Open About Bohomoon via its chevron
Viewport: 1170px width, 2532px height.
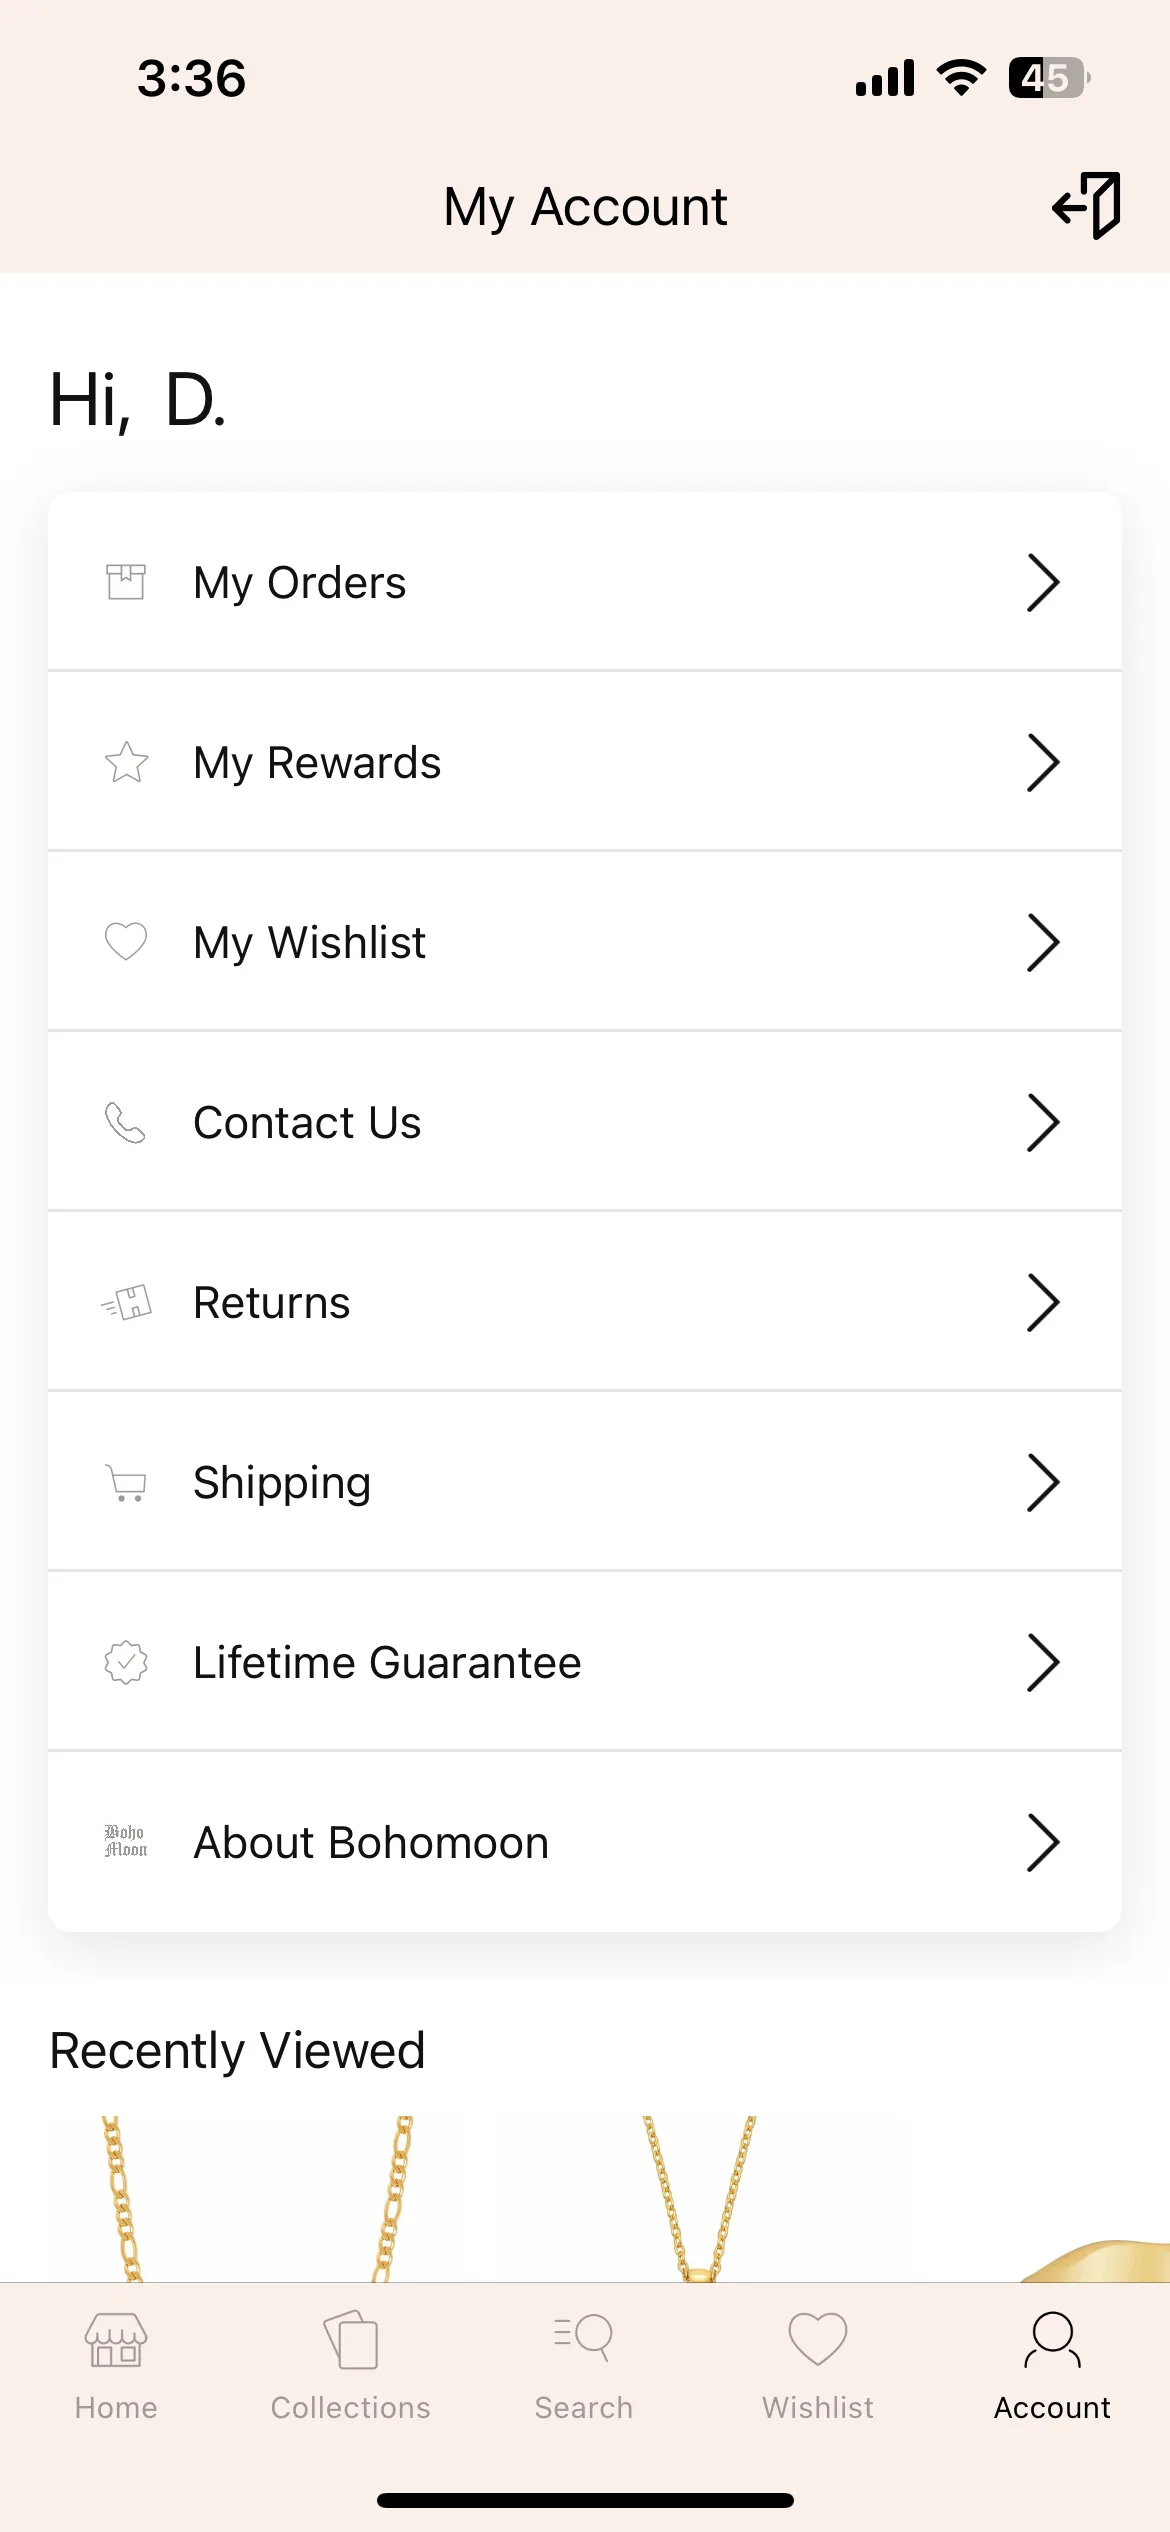tap(1043, 1842)
